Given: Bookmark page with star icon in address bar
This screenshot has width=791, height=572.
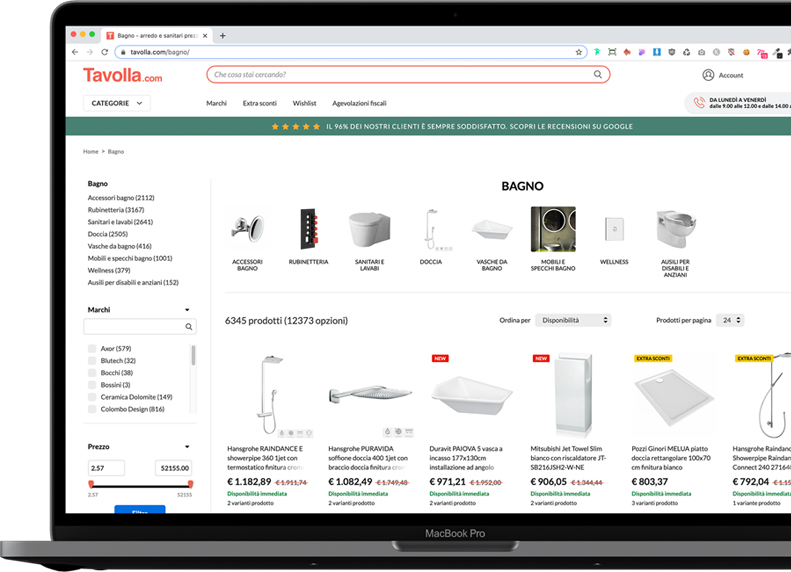Looking at the screenshot, I should [579, 52].
